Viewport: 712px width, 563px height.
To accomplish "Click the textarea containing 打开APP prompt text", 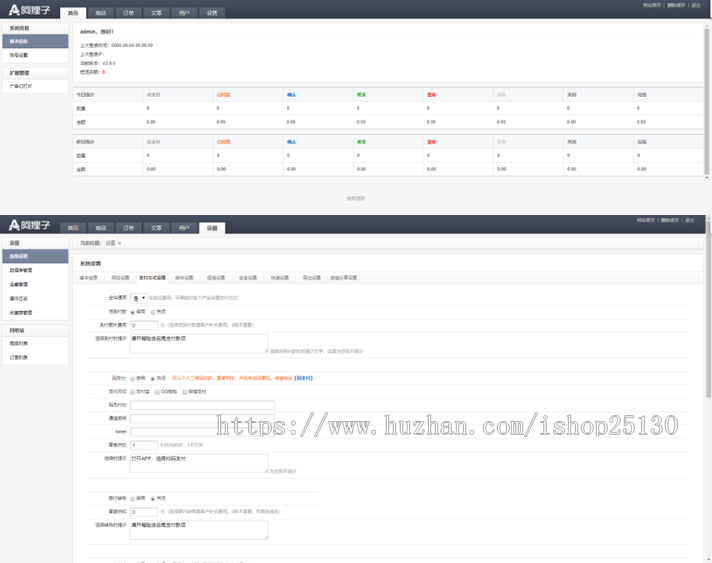I will 199,464.
